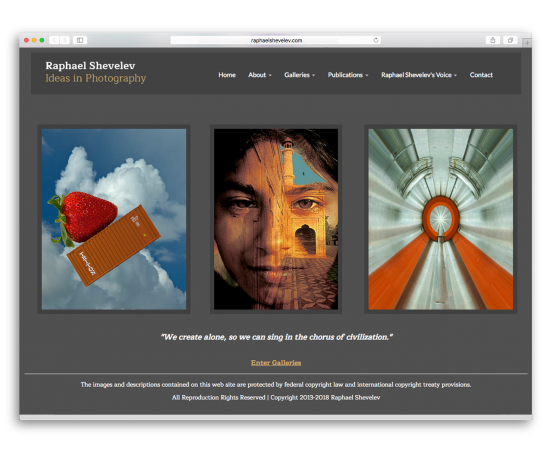
Task: Open the Share icon in Safari toolbar
Action: click(492, 40)
